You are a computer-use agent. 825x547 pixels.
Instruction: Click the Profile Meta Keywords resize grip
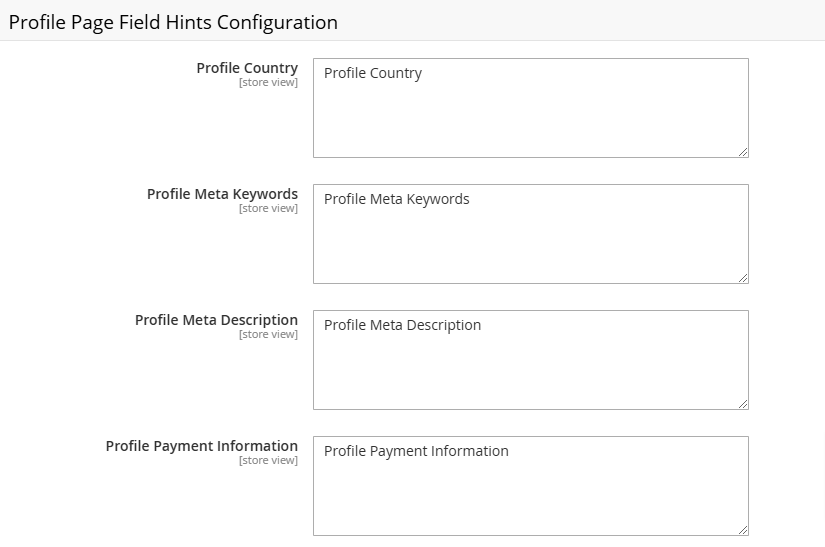click(743, 278)
